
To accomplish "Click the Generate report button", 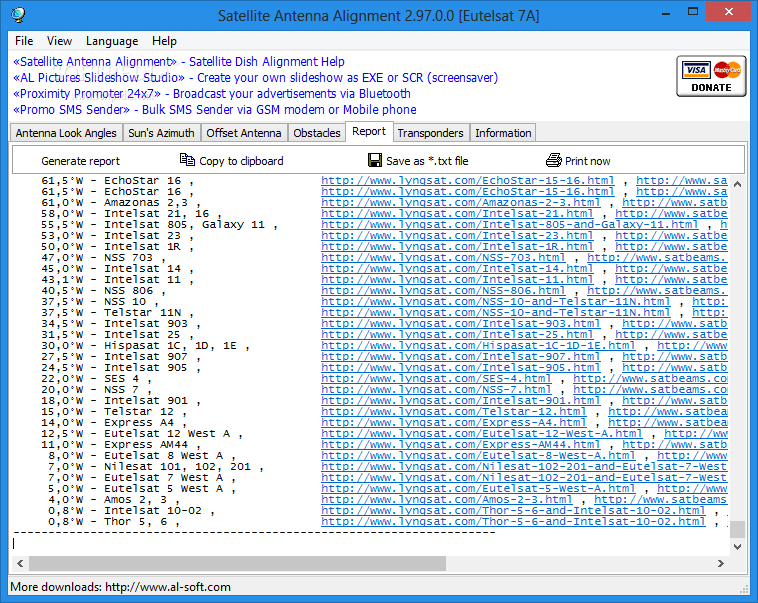I will click(x=80, y=161).
